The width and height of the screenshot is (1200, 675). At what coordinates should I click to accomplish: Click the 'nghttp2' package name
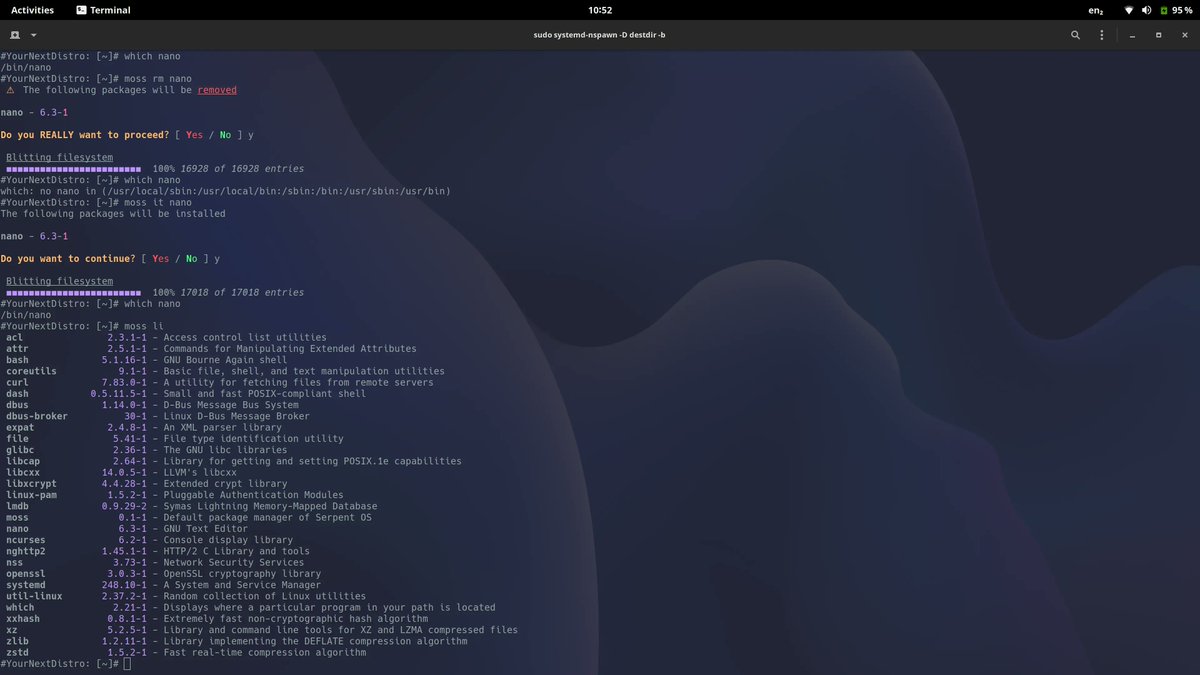tap(25, 551)
